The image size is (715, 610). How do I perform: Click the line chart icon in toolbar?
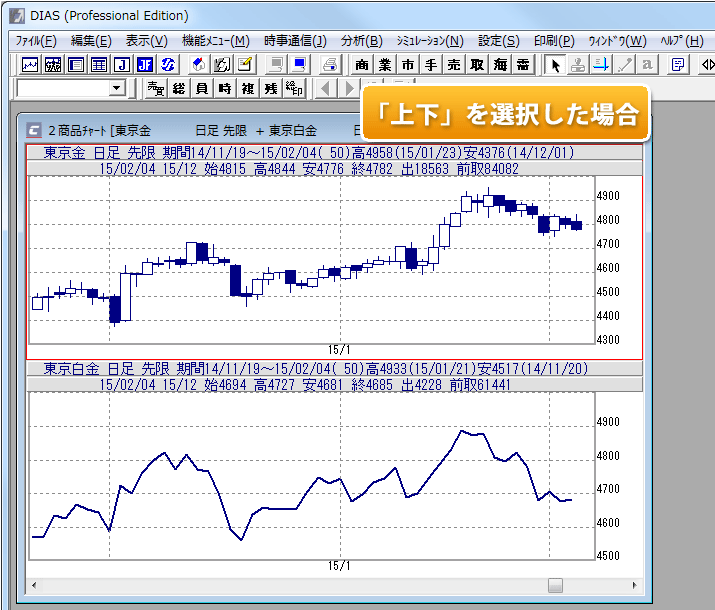(x=30, y=65)
